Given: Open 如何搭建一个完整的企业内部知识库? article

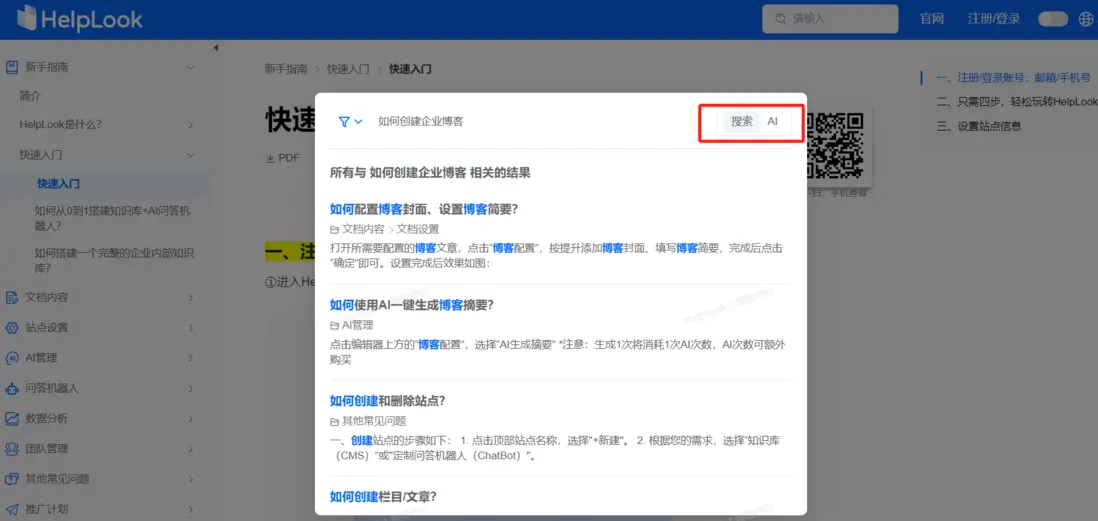Looking at the screenshot, I should click(114, 260).
